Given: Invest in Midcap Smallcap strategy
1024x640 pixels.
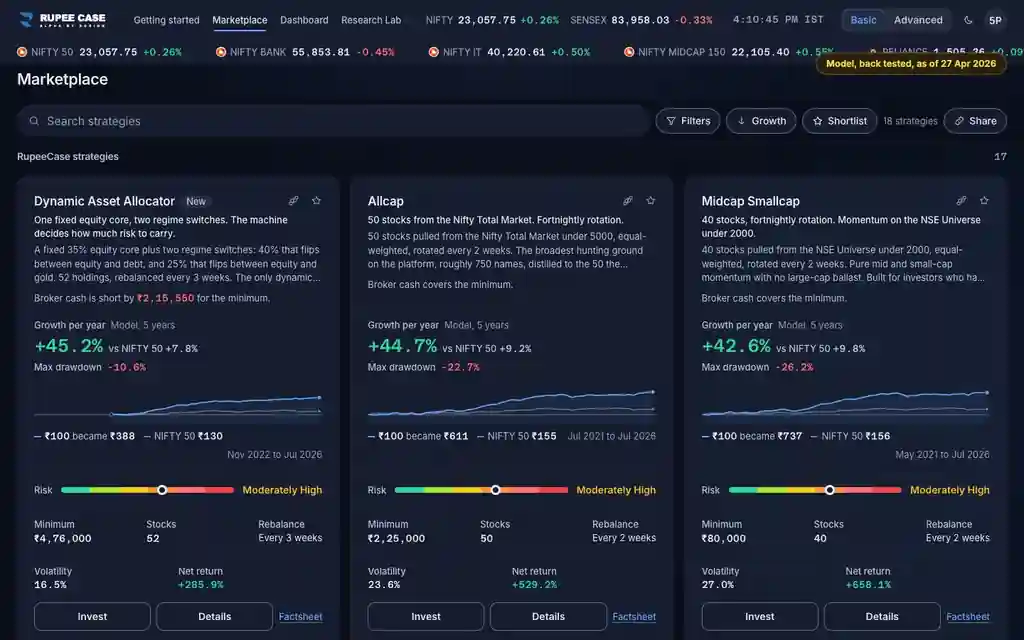Looking at the screenshot, I should coord(760,616).
